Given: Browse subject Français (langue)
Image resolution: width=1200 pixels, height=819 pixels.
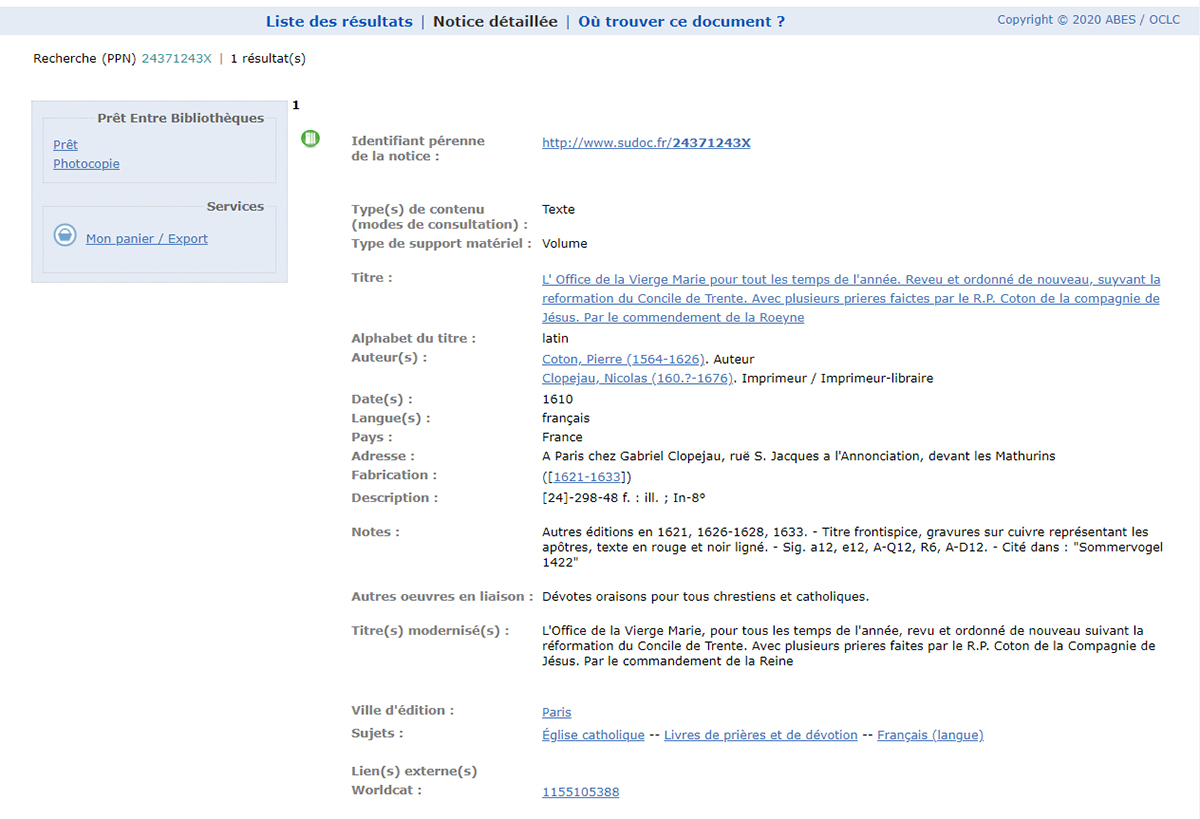Looking at the screenshot, I should tap(930, 735).
